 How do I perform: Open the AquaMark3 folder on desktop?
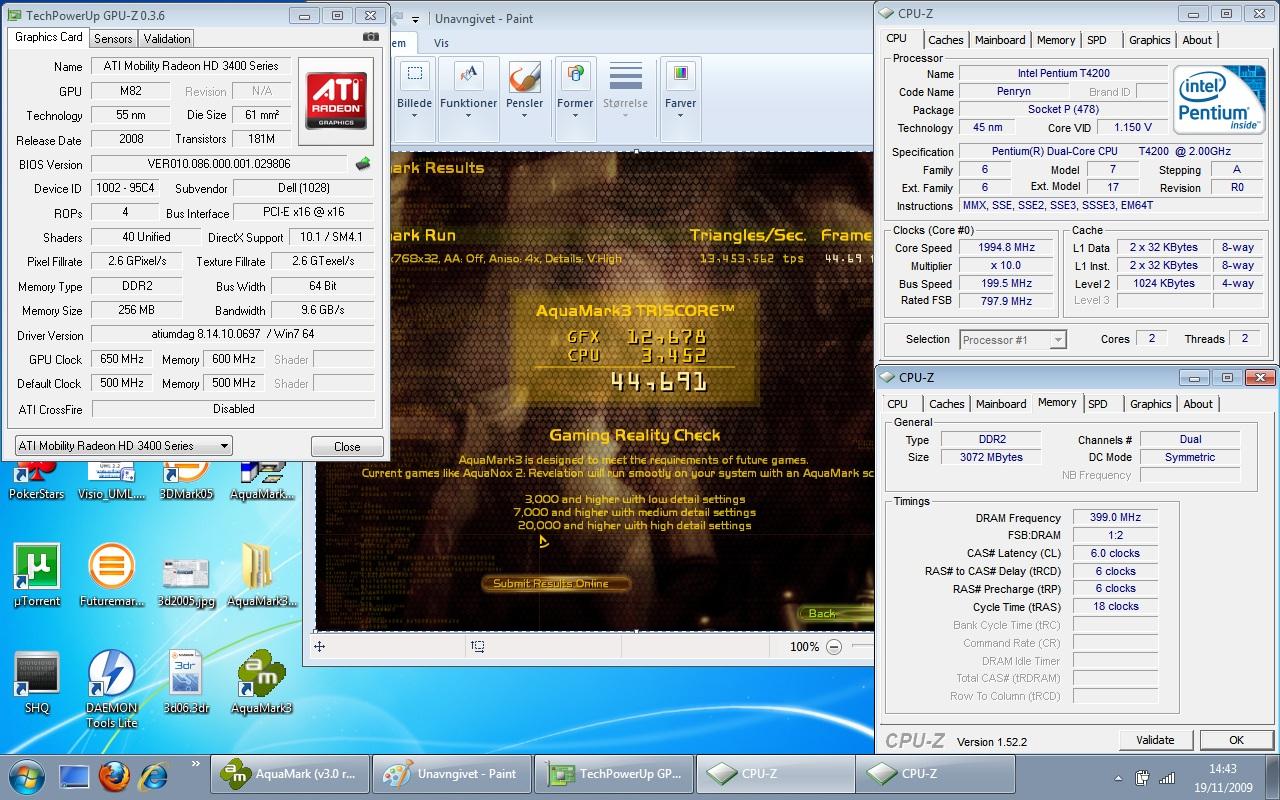[x=261, y=575]
